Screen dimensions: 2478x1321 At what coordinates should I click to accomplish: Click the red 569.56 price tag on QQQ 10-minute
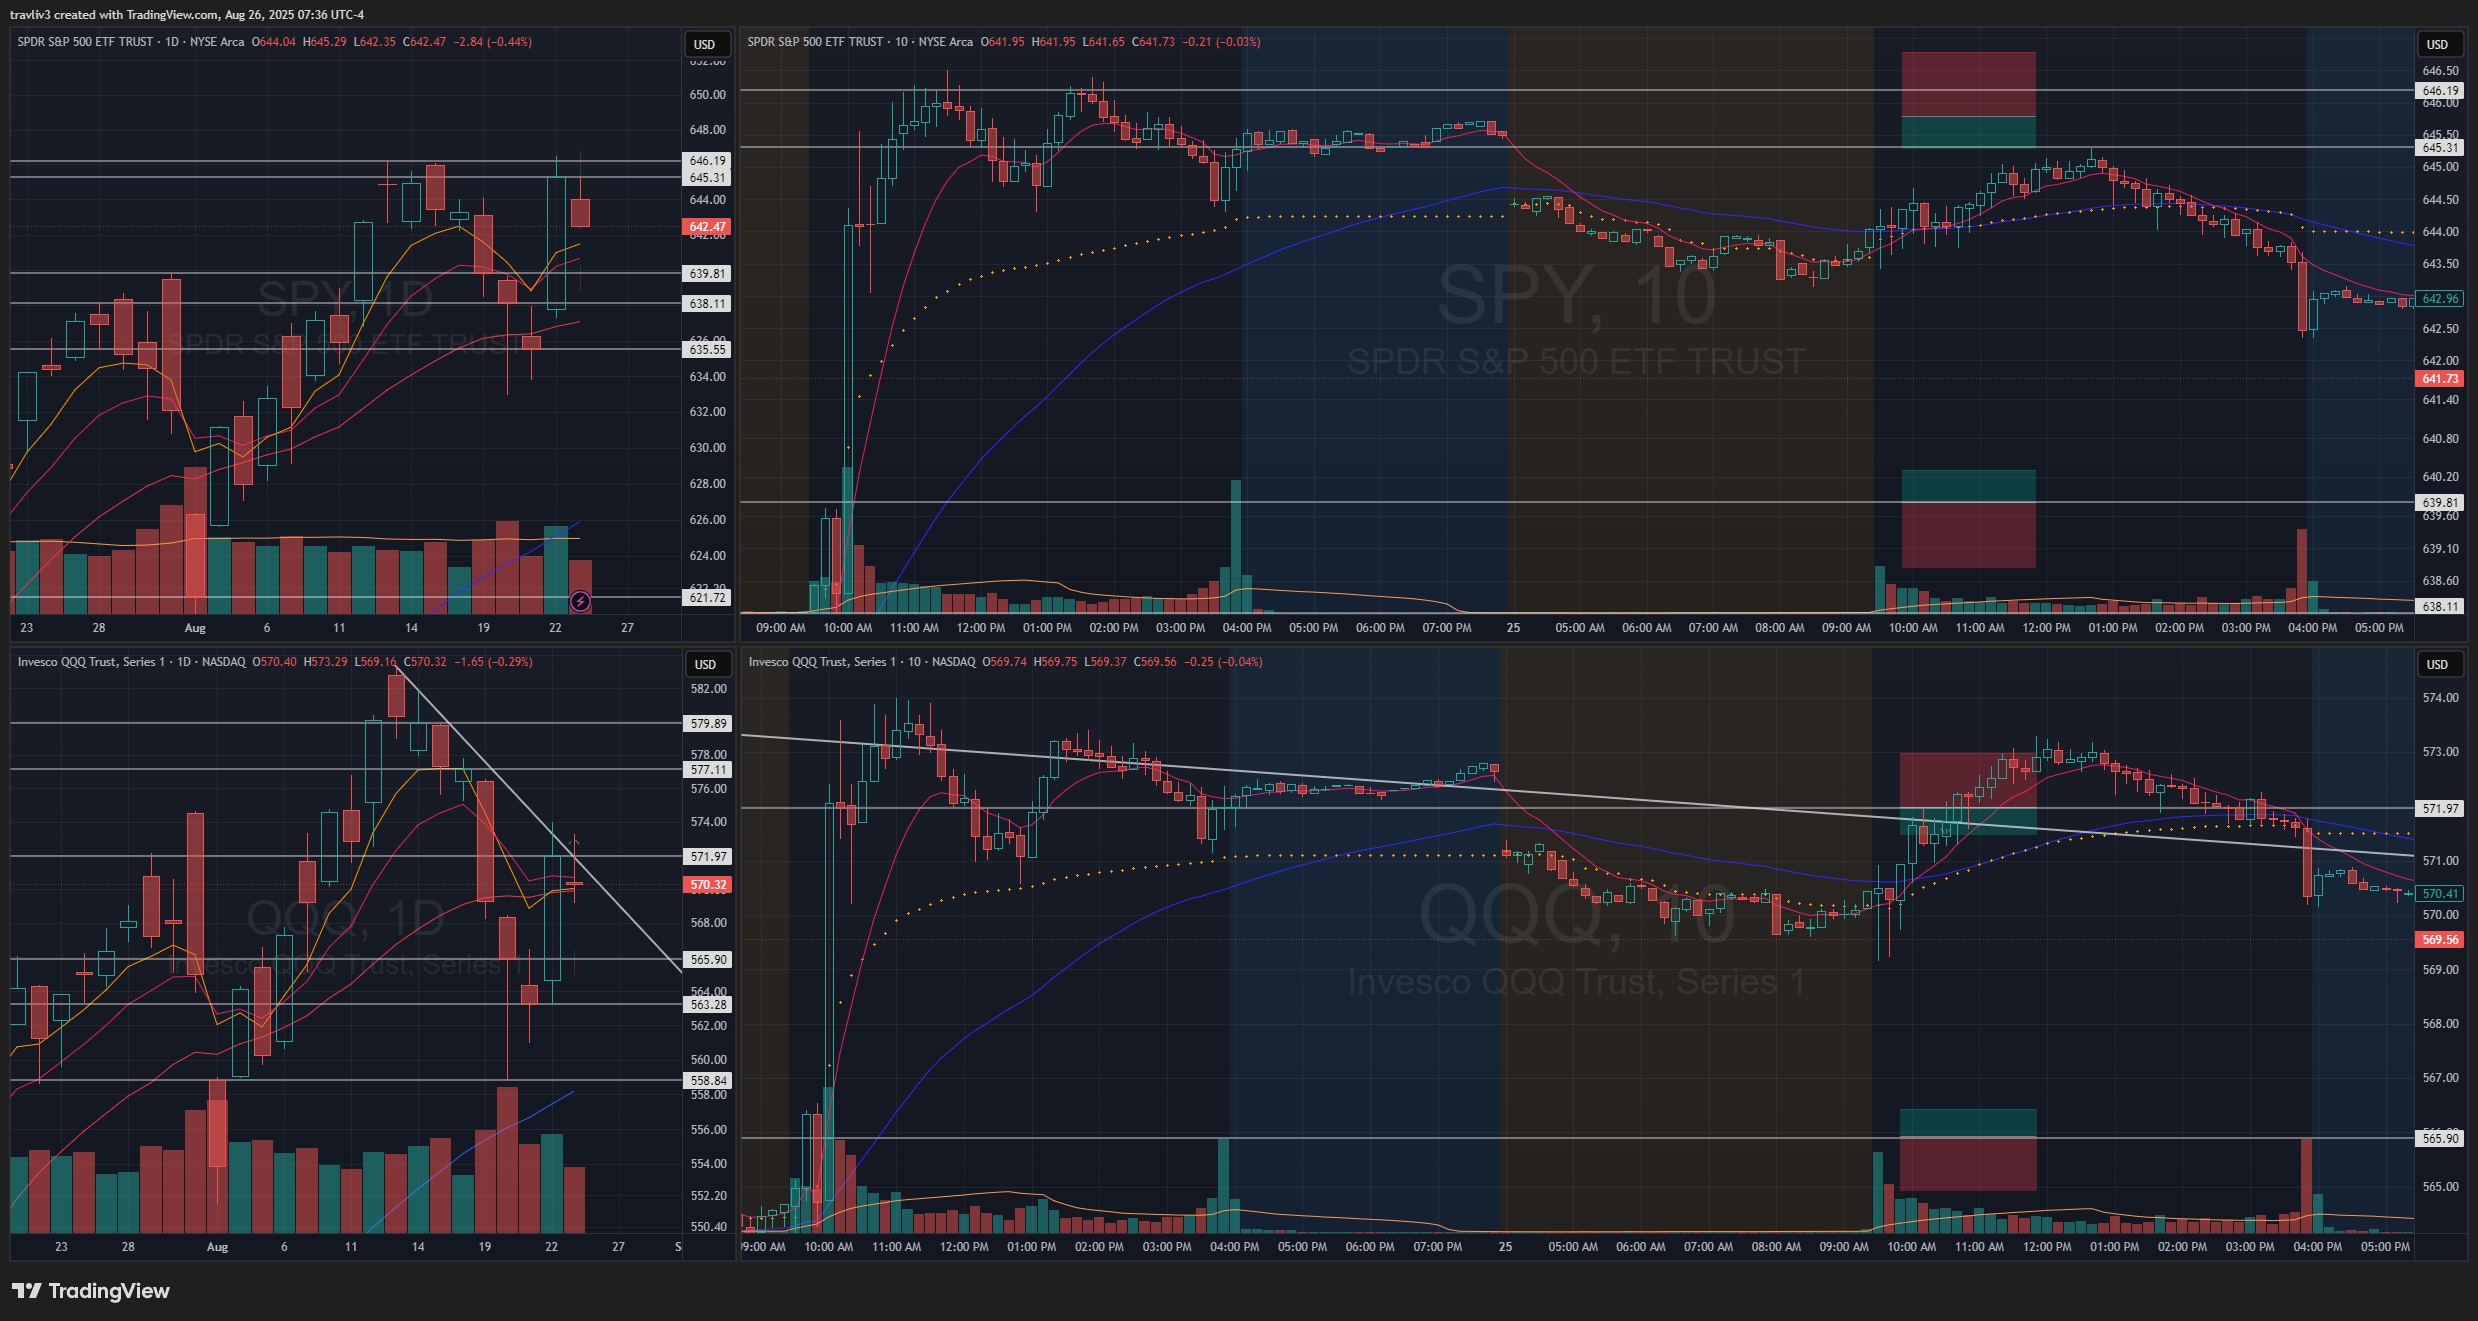point(2440,940)
